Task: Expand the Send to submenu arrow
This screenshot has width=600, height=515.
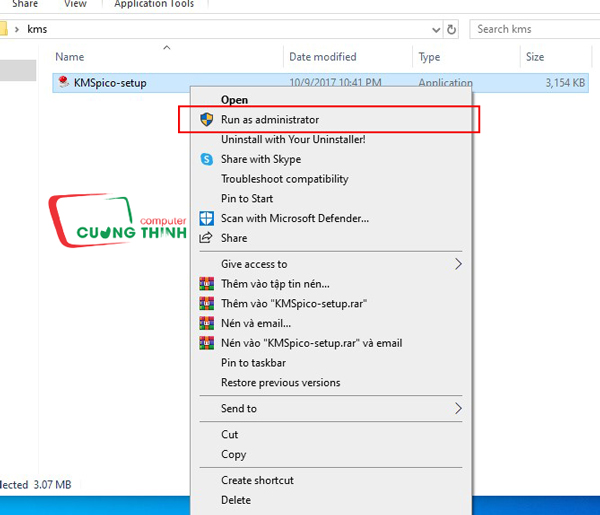Action: tap(458, 408)
